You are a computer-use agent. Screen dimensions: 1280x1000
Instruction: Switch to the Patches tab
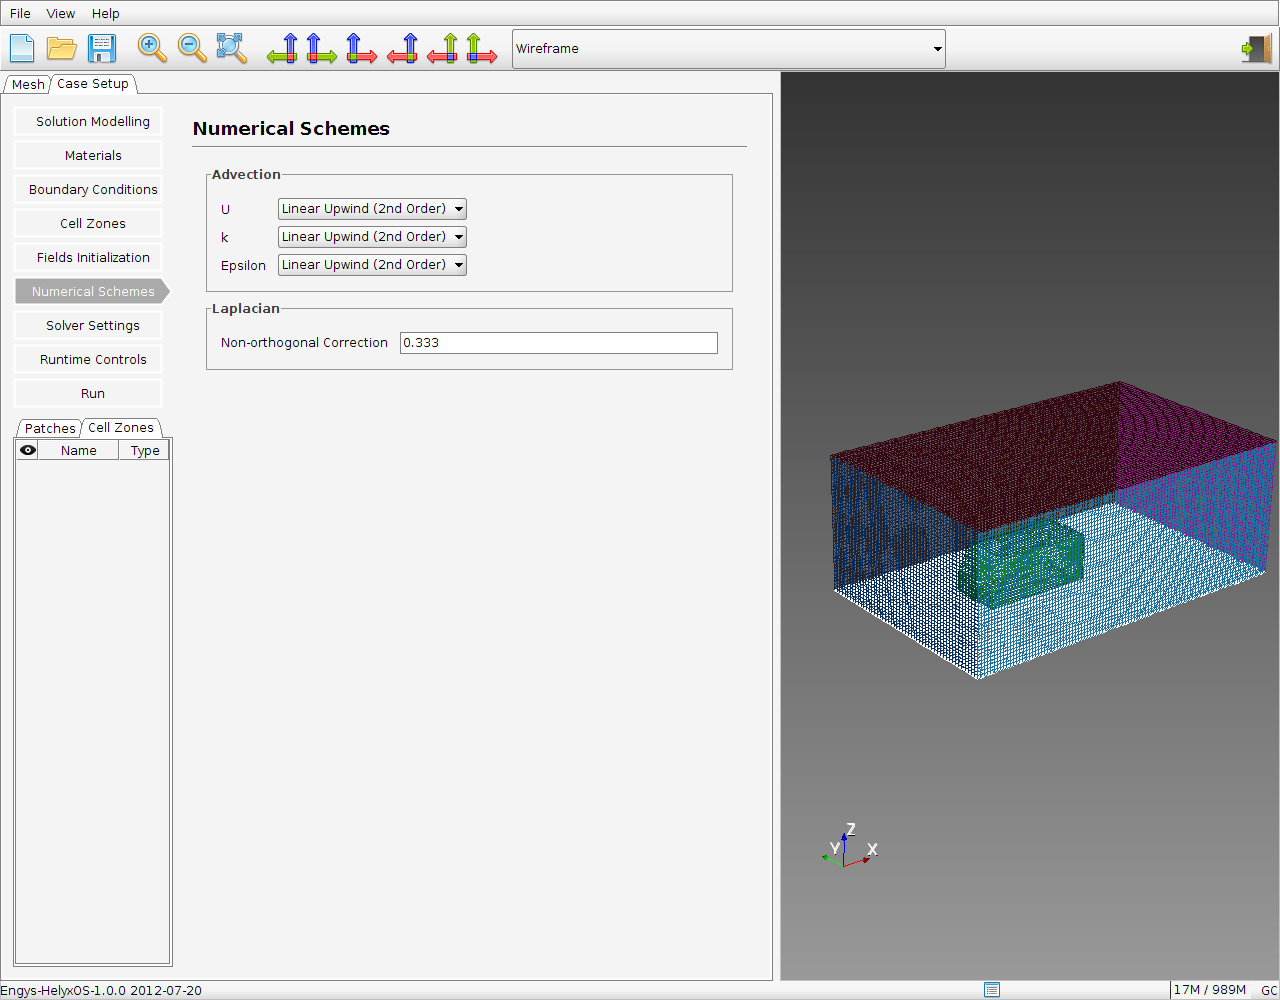[x=50, y=428]
